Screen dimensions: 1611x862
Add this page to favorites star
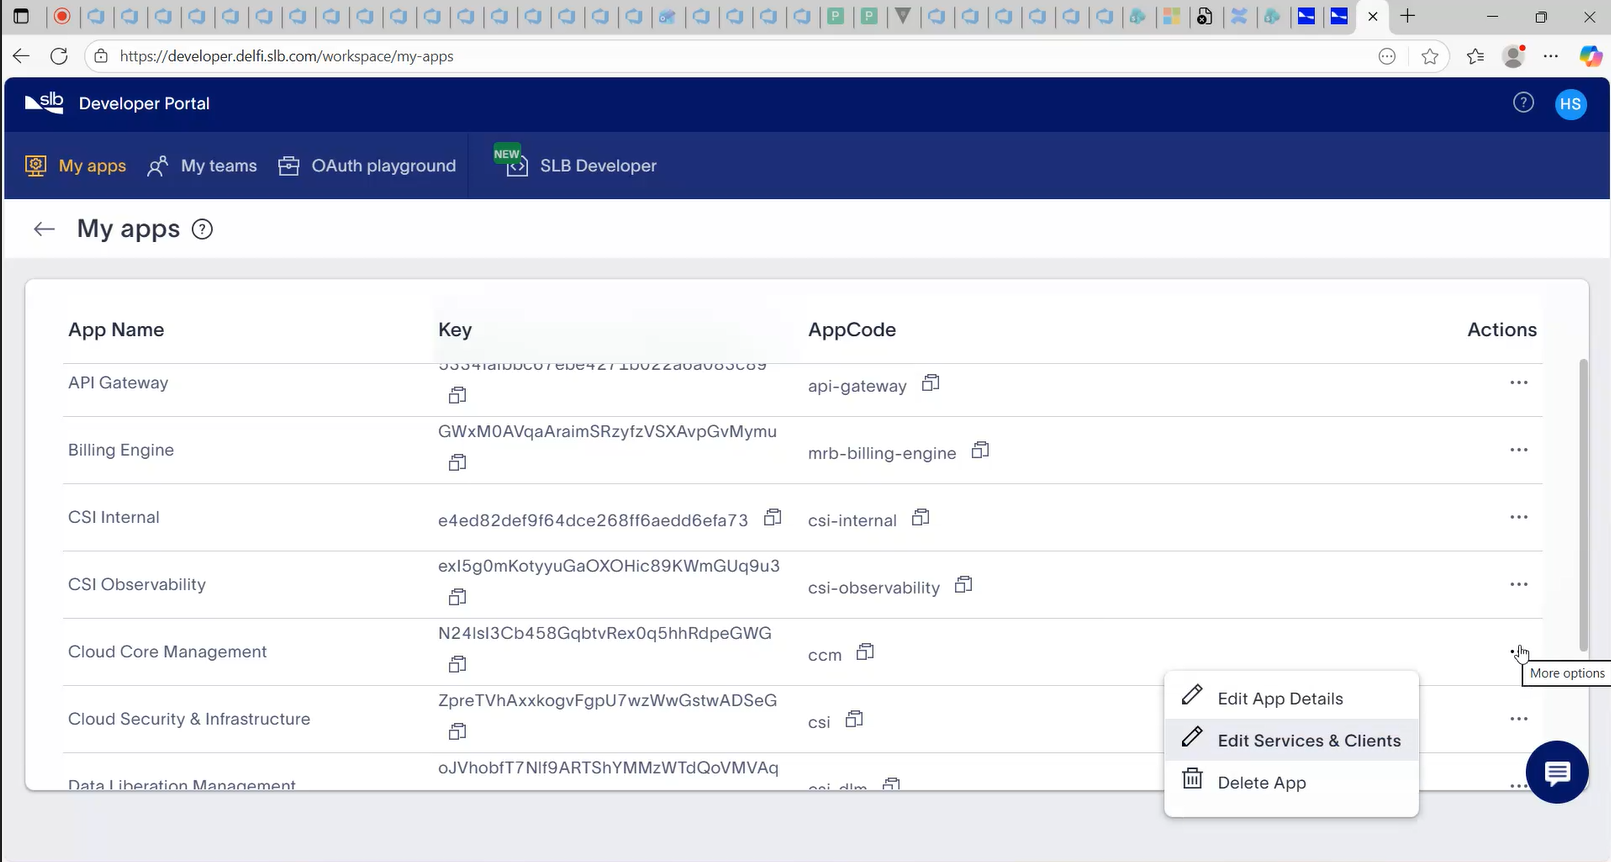(1430, 56)
